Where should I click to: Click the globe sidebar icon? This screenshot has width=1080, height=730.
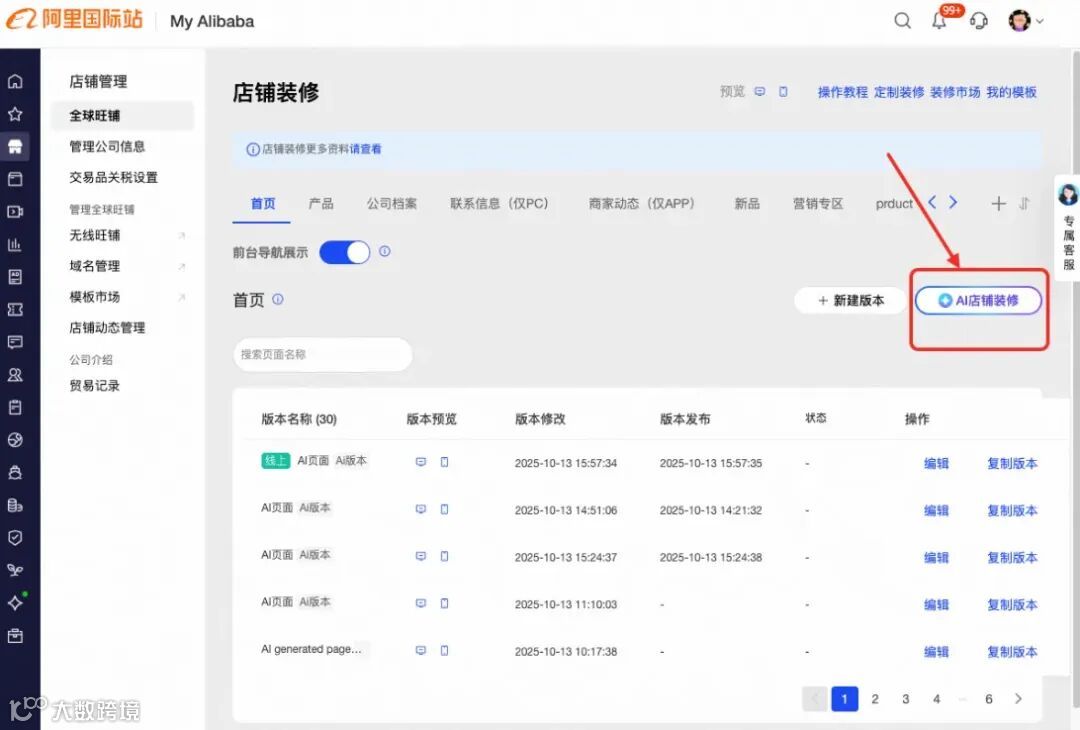click(15, 440)
